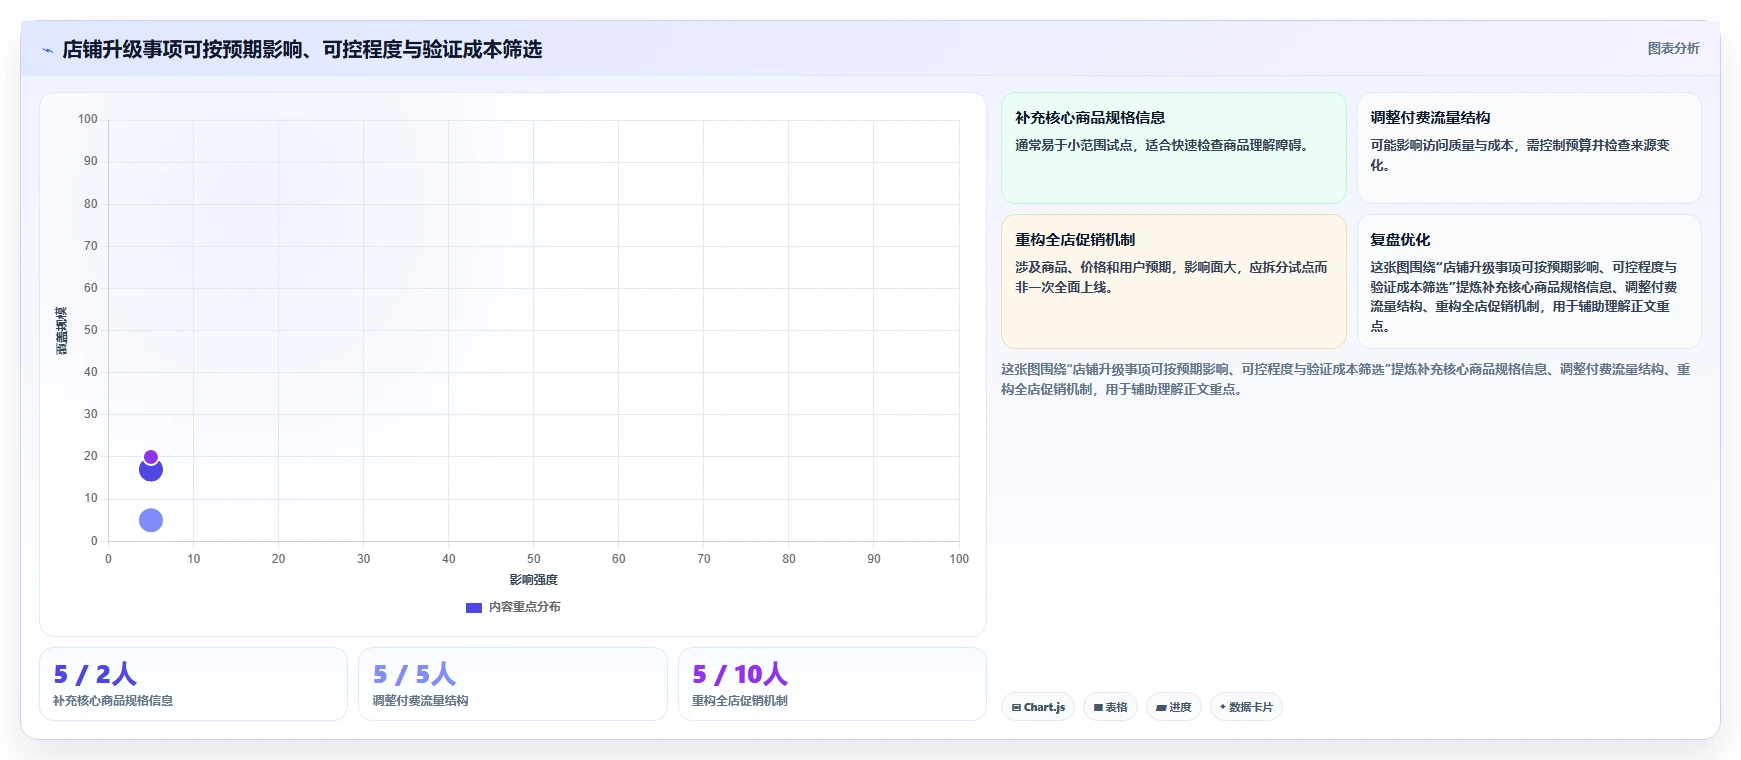Select the 进度 tag
This screenshot has width=1741, height=760.
point(1173,707)
